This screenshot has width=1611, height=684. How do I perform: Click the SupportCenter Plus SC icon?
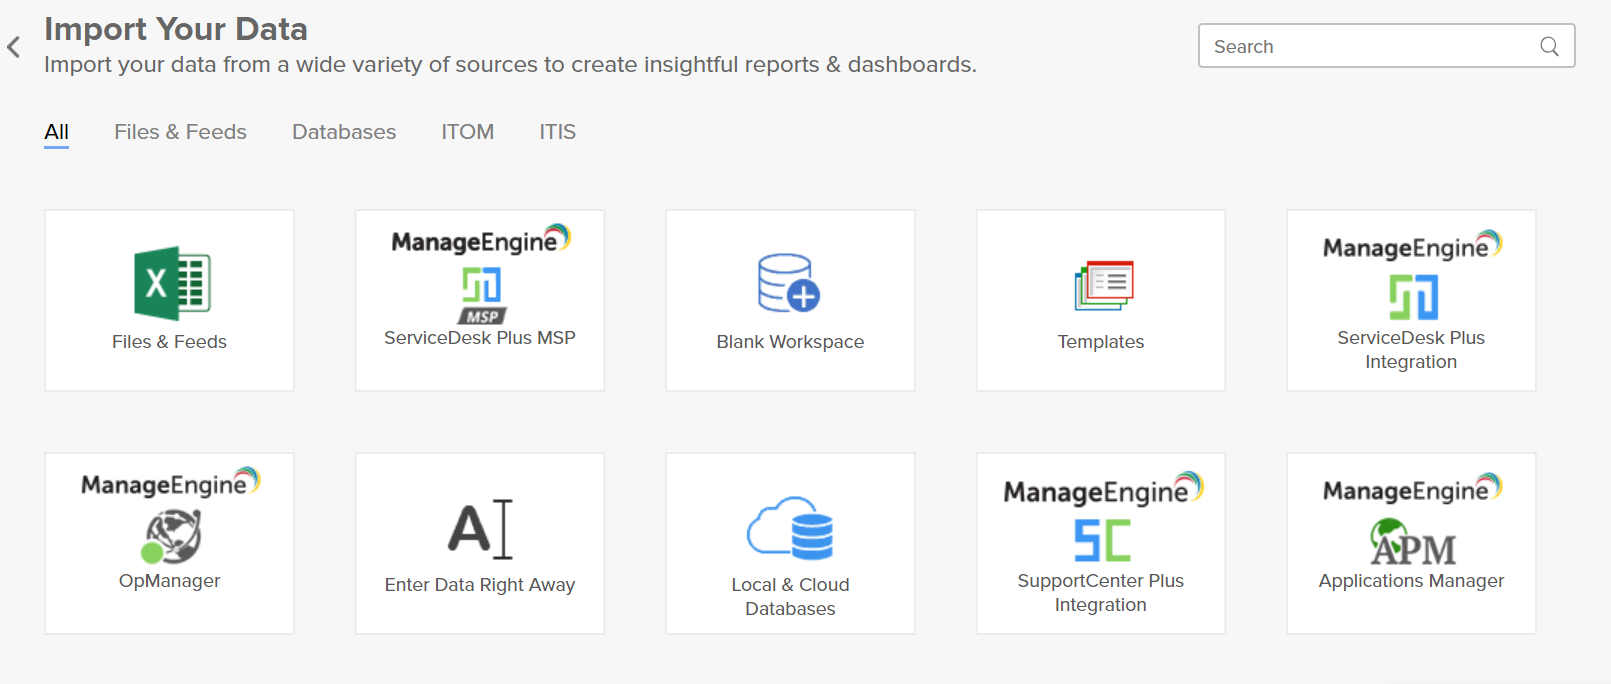pyautogui.click(x=1102, y=540)
